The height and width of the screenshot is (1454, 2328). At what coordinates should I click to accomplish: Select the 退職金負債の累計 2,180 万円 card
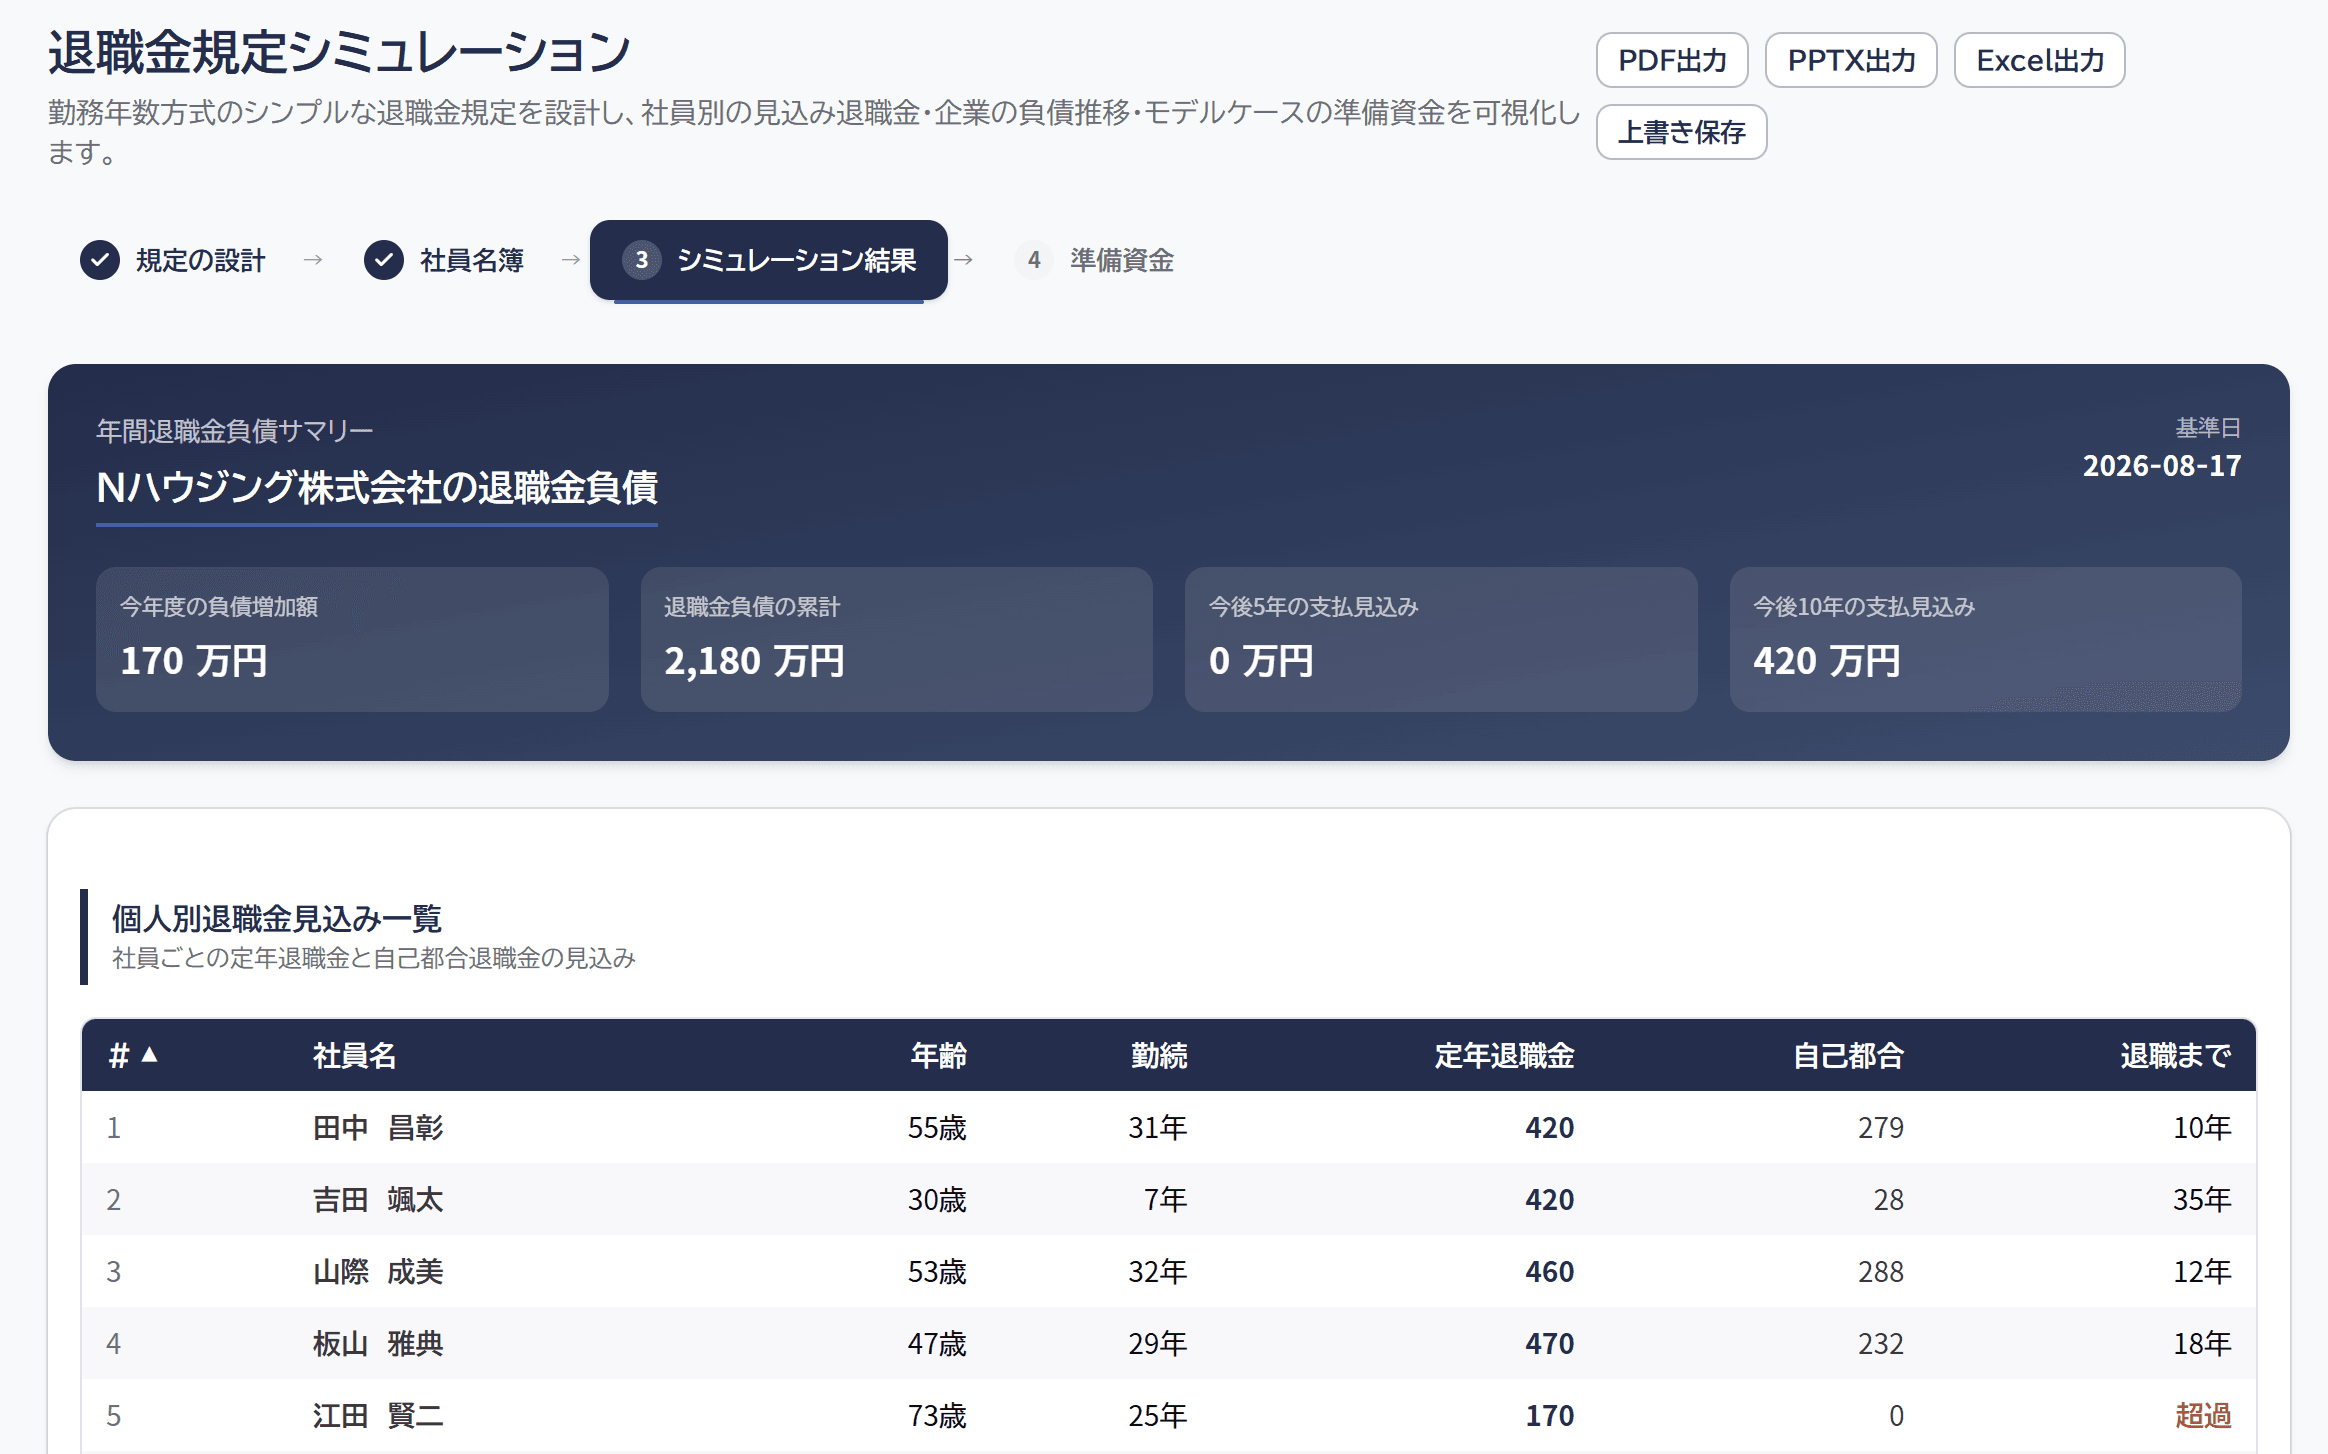click(x=897, y=639)
